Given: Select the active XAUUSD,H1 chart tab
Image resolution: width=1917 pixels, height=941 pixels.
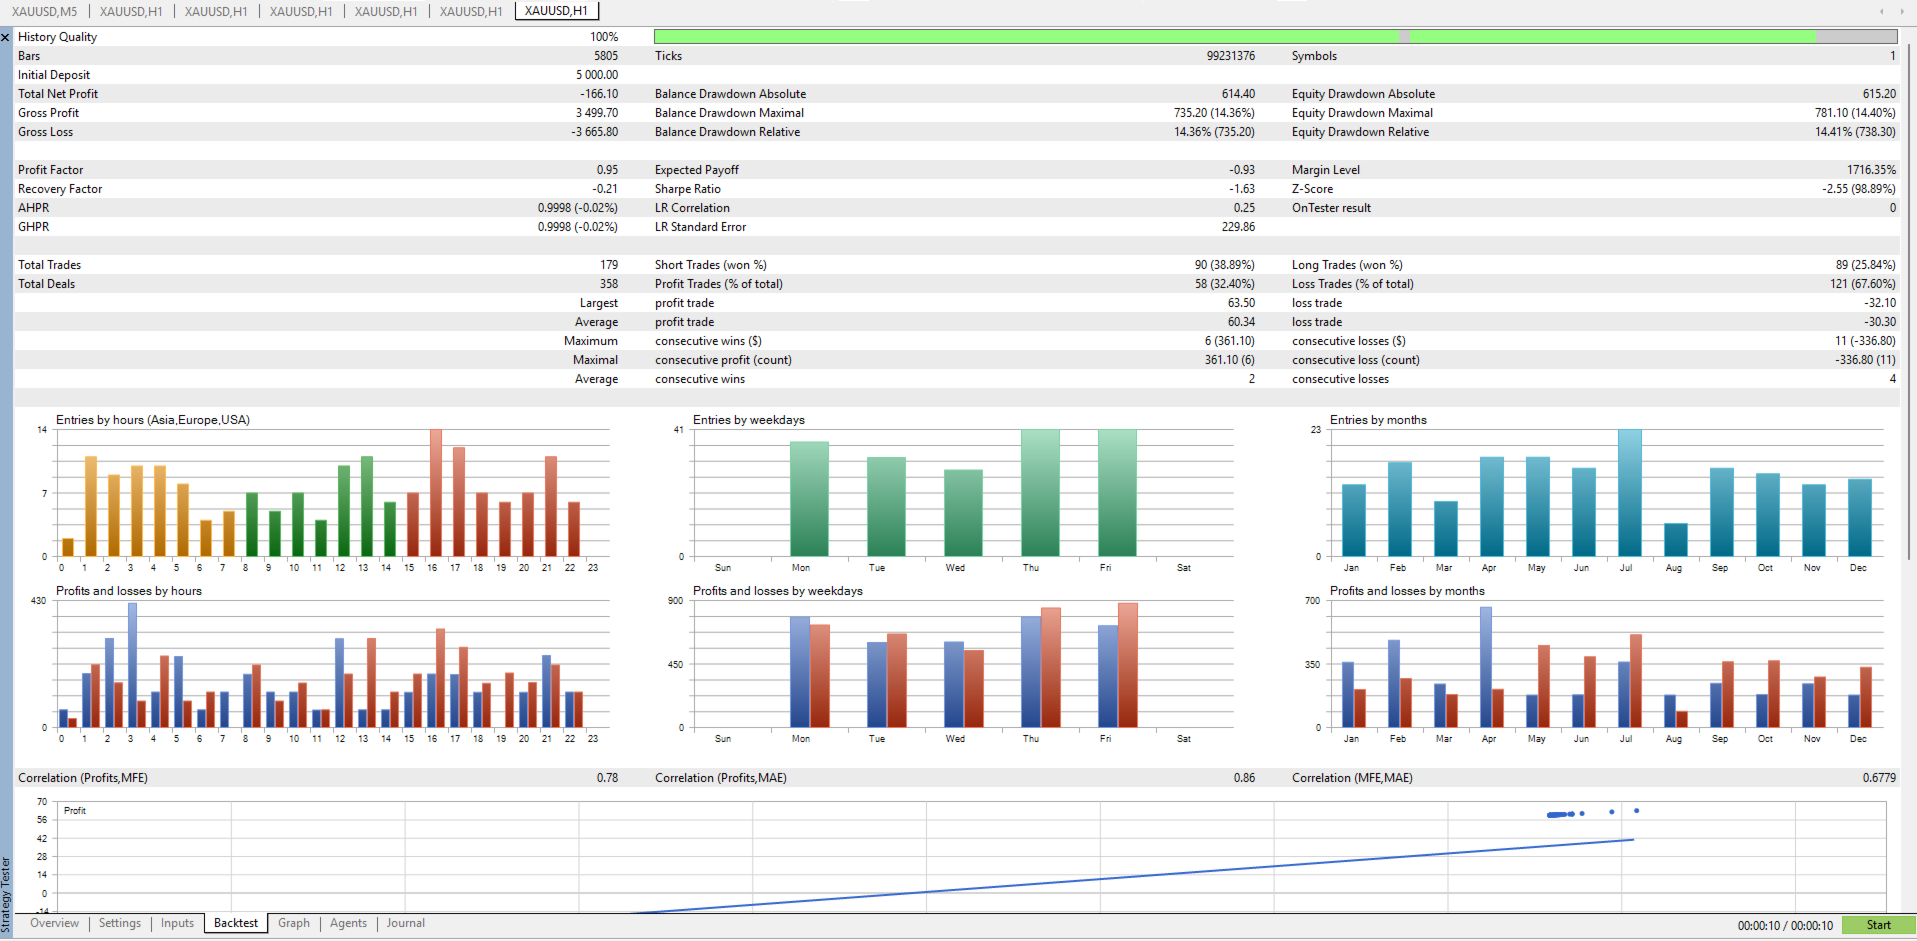Looking at the screenshot, I should 556,11.
